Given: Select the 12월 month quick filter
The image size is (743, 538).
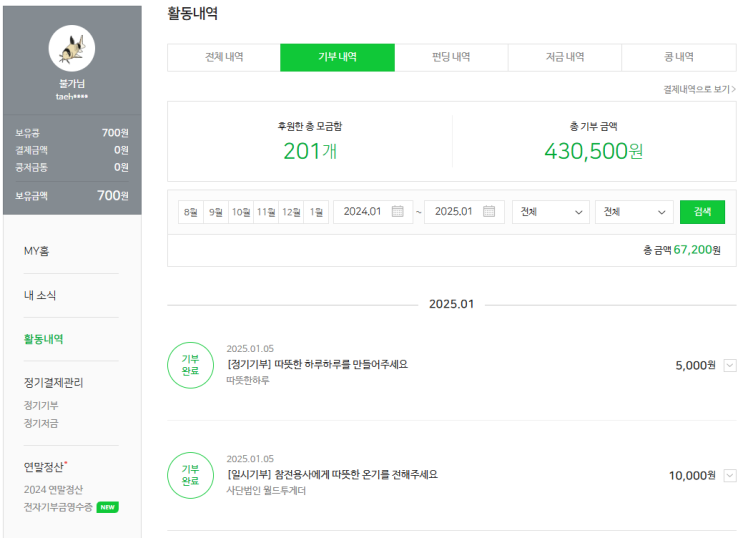Looking at the screenshot, I should point(291,212).
